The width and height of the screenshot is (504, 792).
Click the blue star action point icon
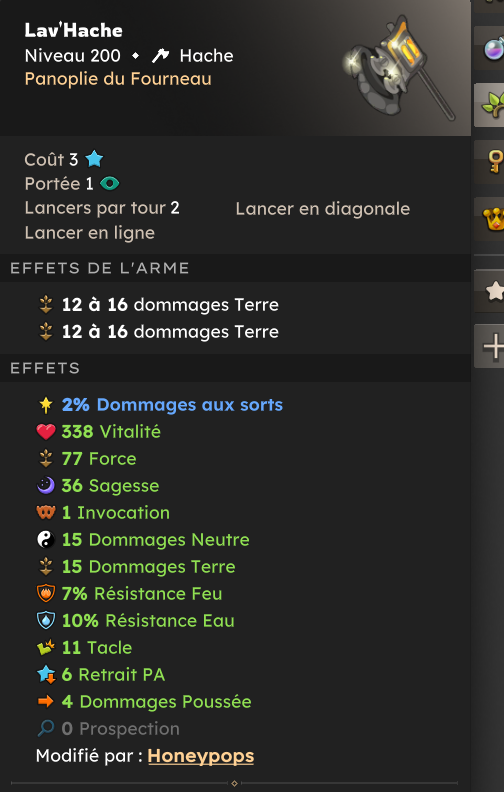pos(94,159)
